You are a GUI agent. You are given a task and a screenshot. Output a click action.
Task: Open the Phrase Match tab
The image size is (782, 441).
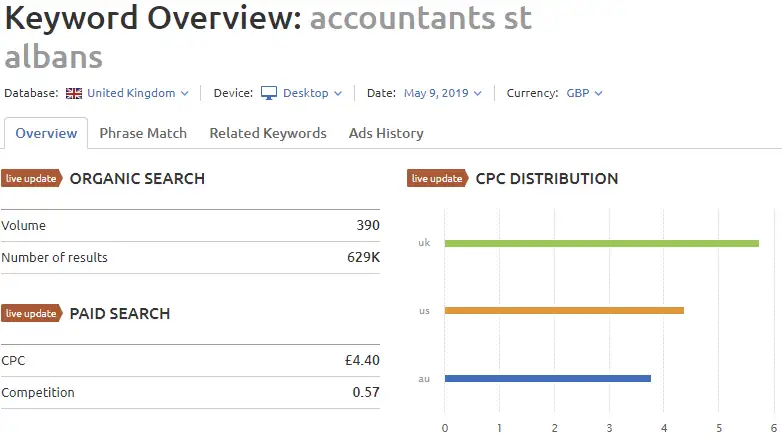click(x=143, y=133)
